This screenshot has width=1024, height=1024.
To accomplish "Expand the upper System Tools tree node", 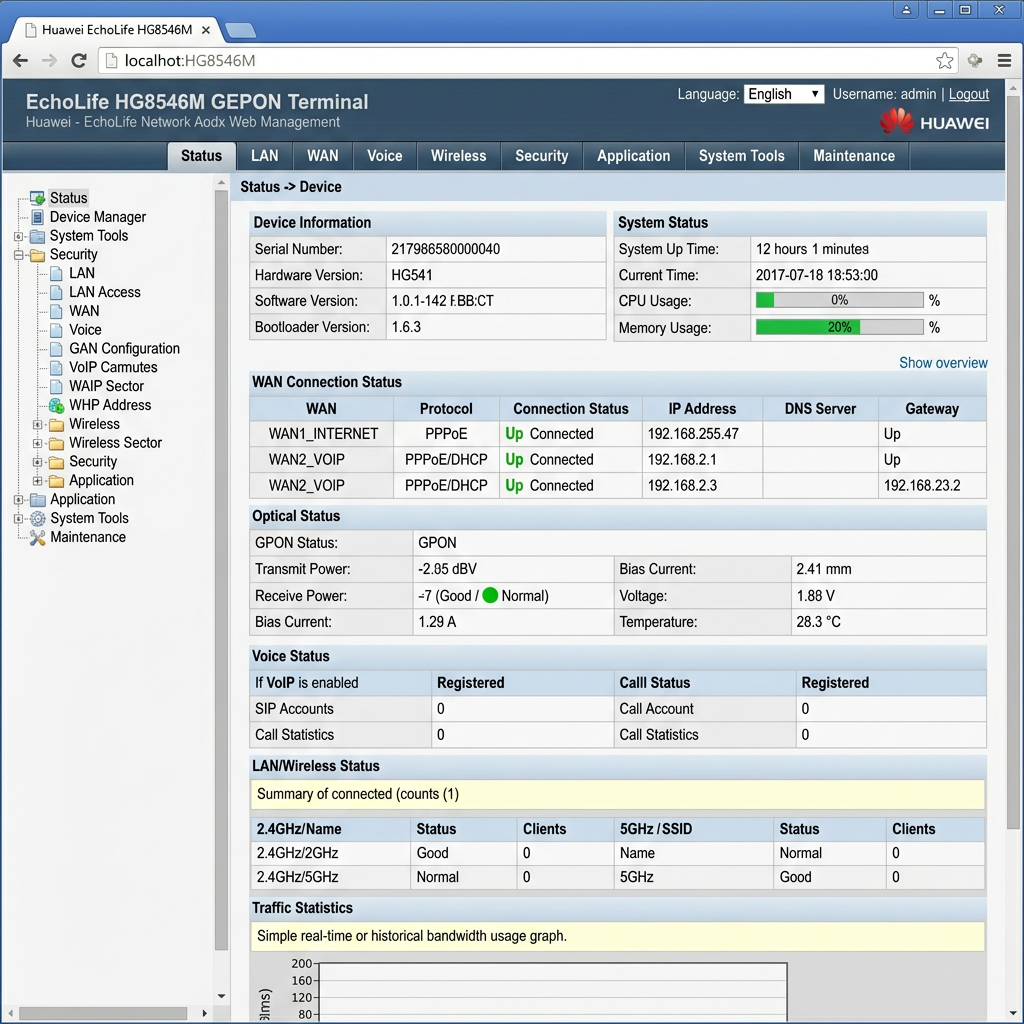I will coord(19,236).
